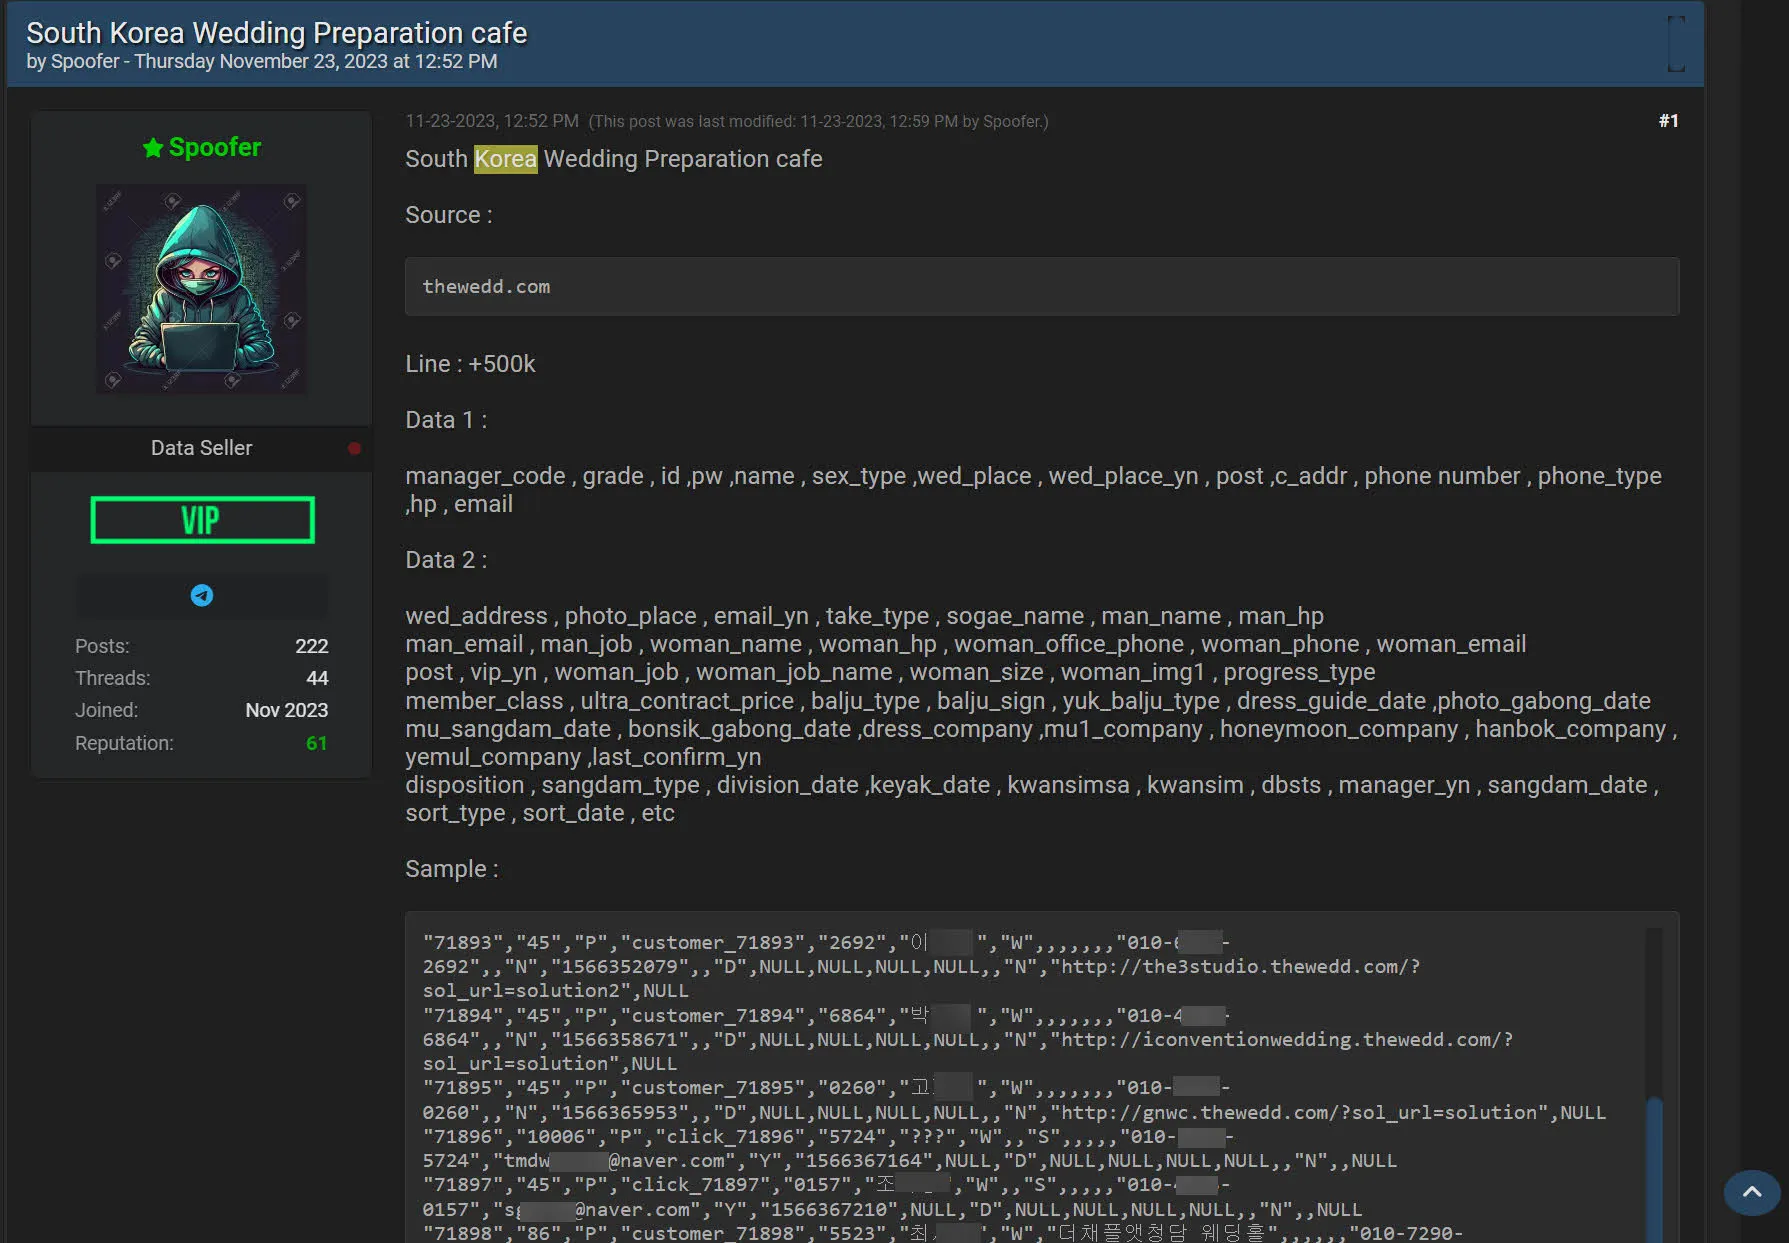The height and width of the screenshot is (1243, 1789).
Task: Click the 'by Spoofer' byline under title
Action: 72,62
